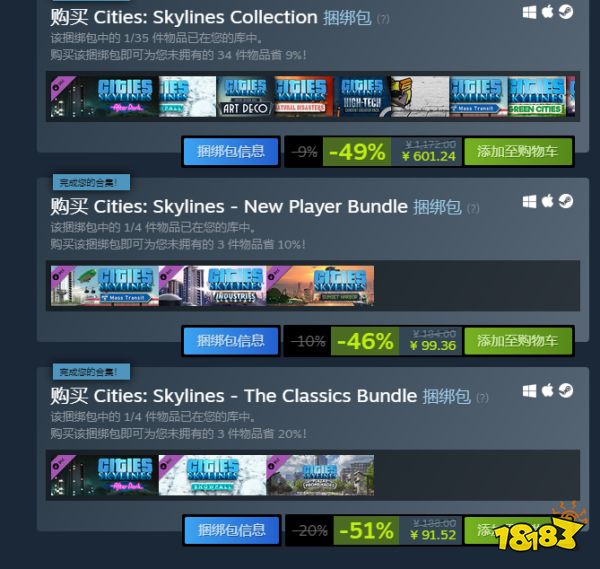600x569 pixels.
Task: Open 捆绑包信息 for New Player Bundle
Action: 231,341
